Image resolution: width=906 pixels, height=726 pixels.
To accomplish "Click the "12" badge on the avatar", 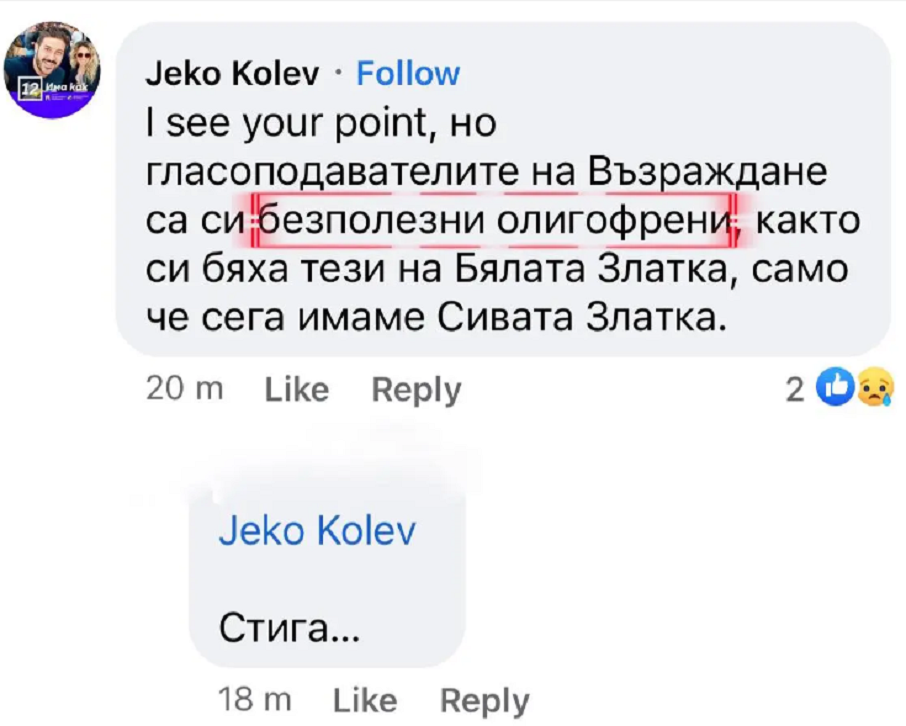I will pos(30,93).
